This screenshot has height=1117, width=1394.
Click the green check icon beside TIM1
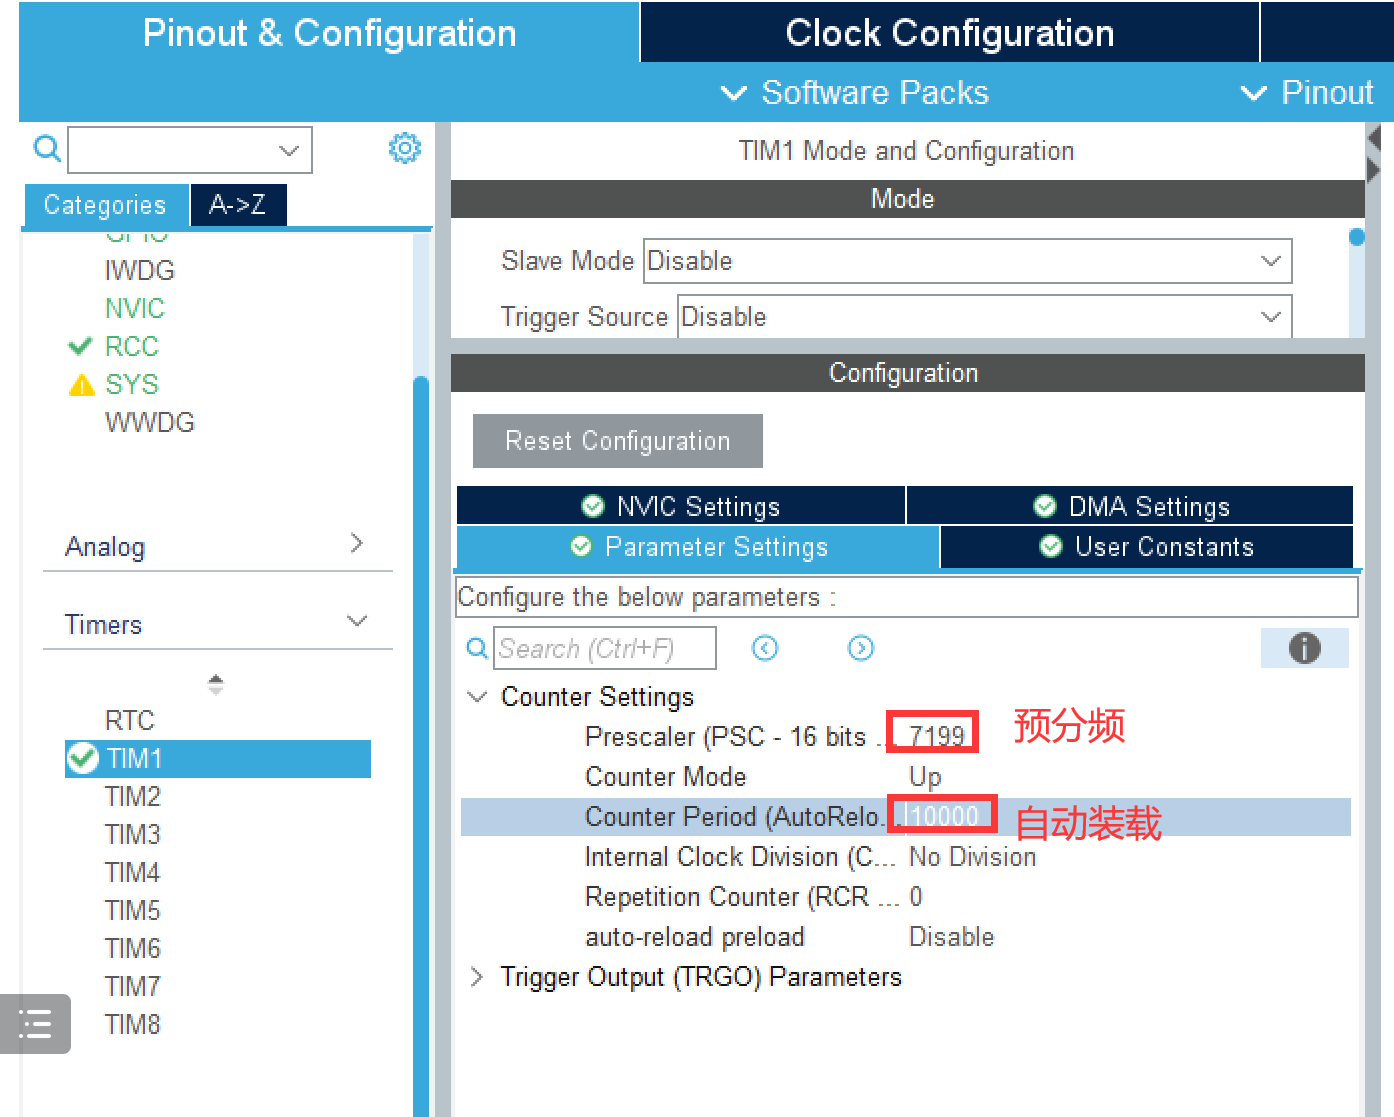point(82,759)
